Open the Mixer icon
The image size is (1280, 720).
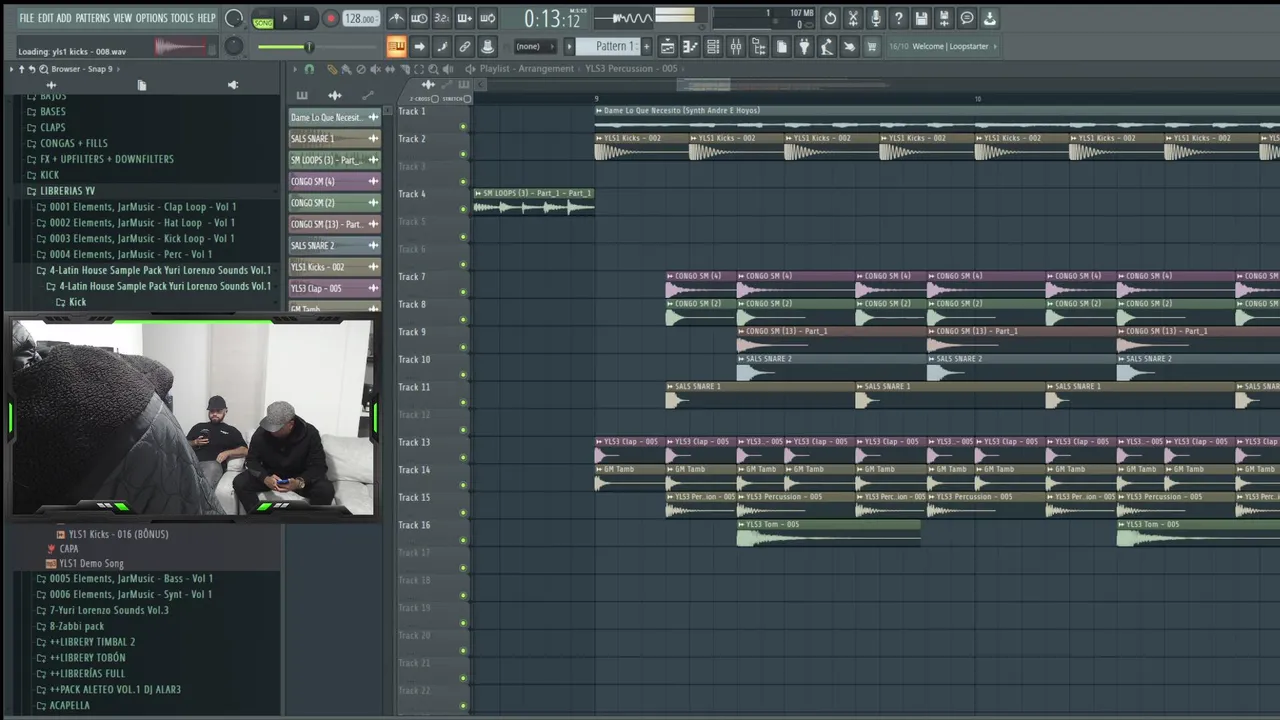point(736,46)
